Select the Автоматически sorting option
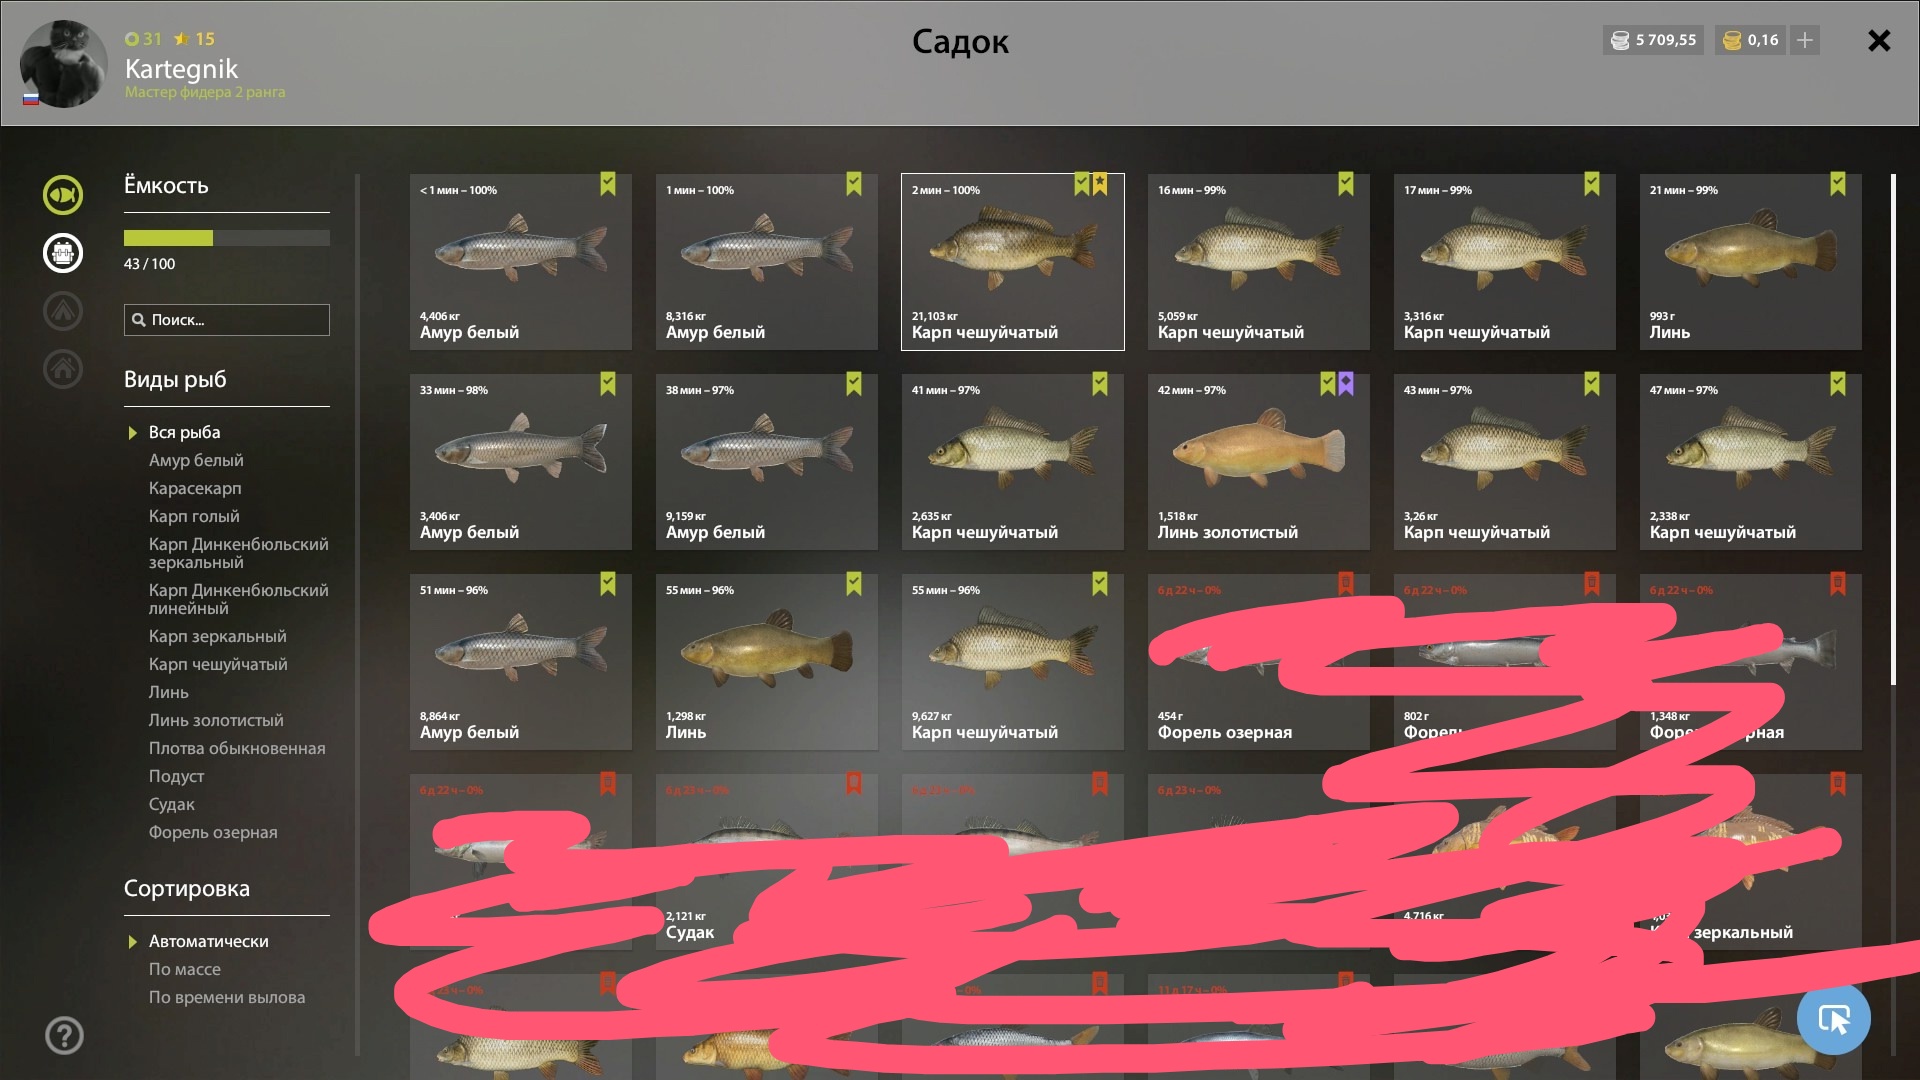This screenshot has width=1920, height=1080. pos(208,941)
